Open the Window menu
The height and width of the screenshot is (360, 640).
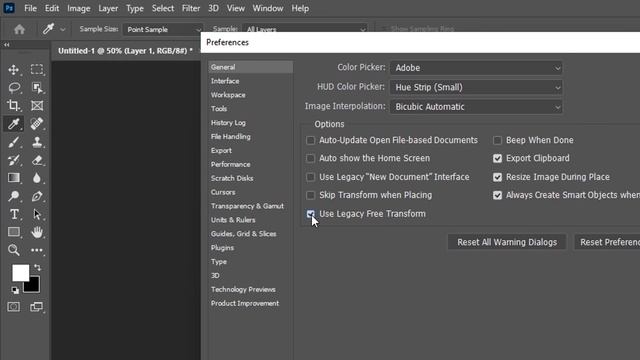pyautogui.click(x=268, y=8)
